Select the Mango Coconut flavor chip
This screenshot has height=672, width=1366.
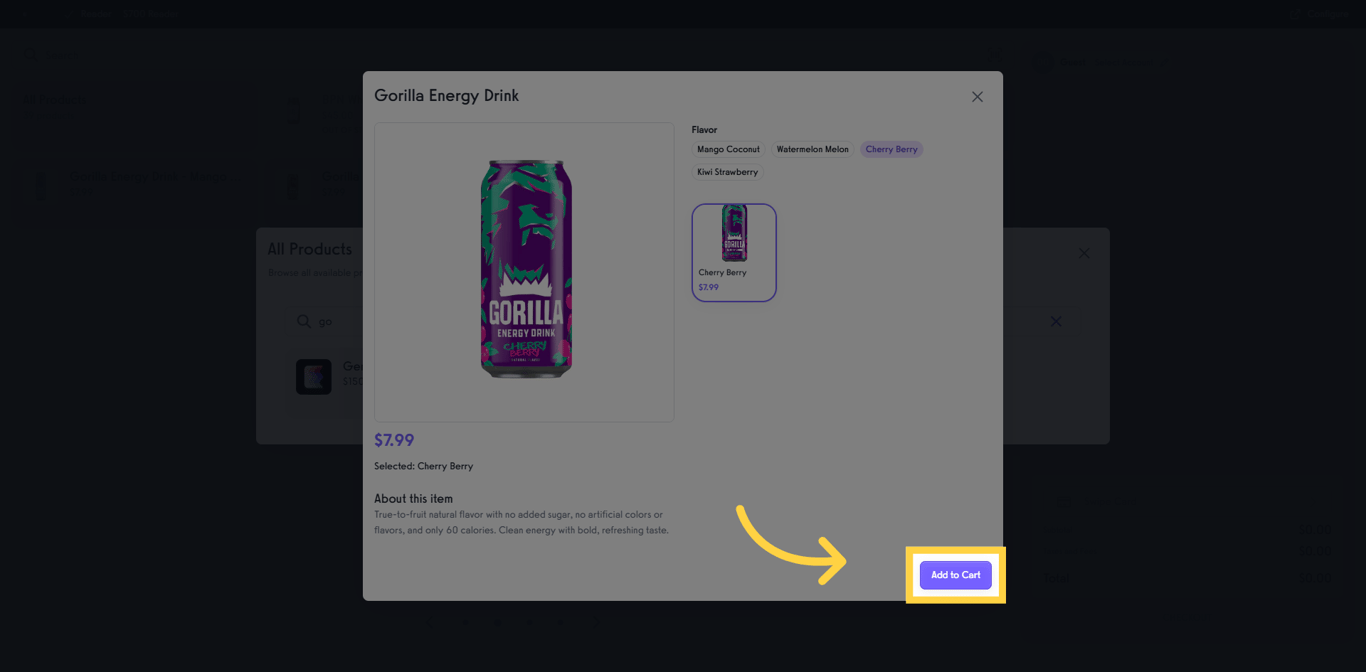pos(728,148)
